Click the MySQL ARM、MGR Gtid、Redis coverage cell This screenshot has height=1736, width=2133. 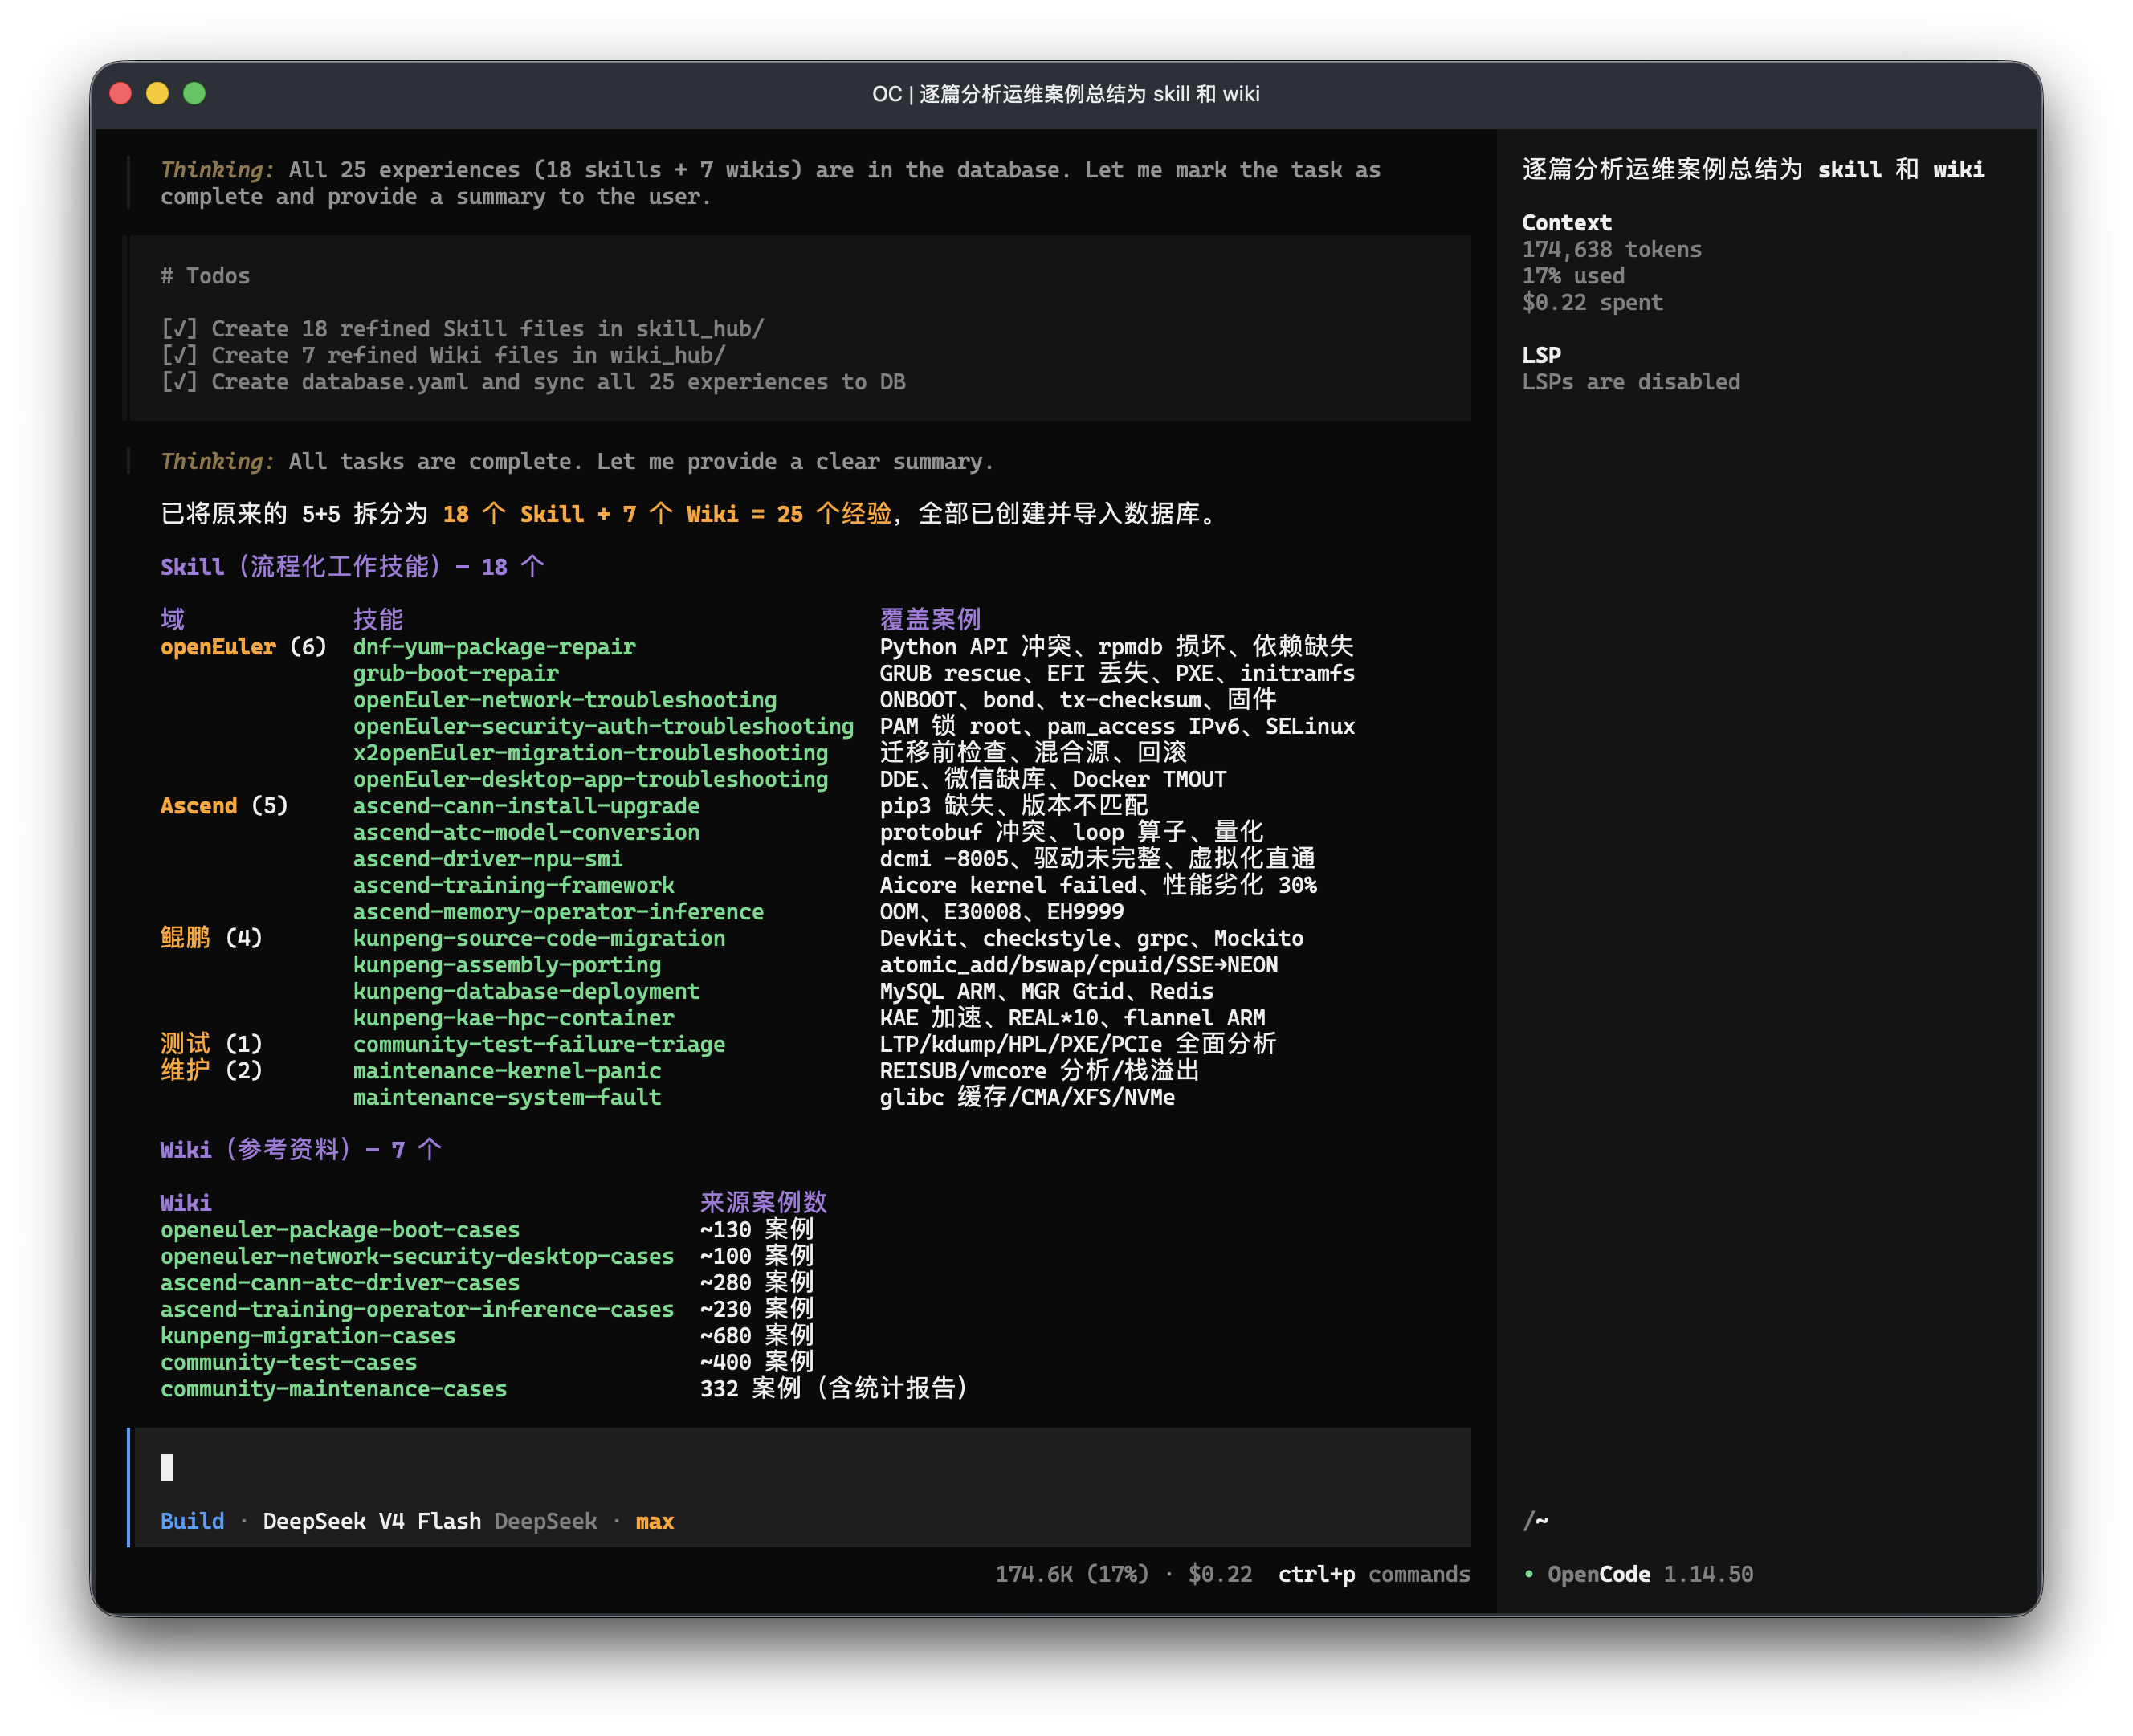click(1046, 991)
